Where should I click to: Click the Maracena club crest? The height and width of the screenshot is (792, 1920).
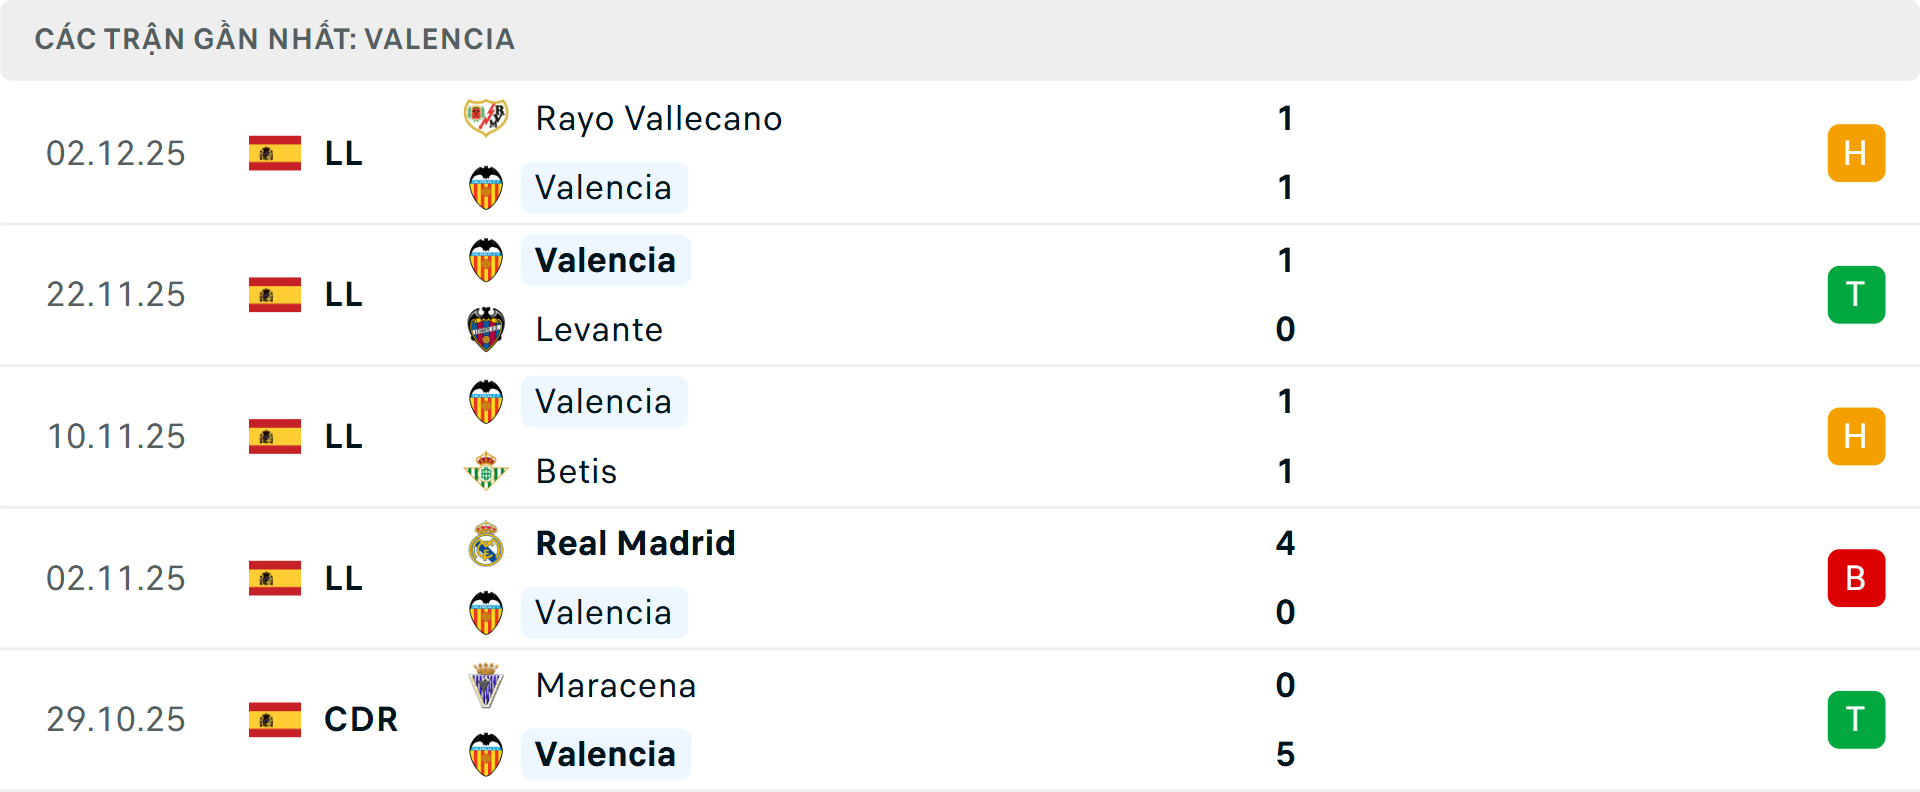point(486,685)
